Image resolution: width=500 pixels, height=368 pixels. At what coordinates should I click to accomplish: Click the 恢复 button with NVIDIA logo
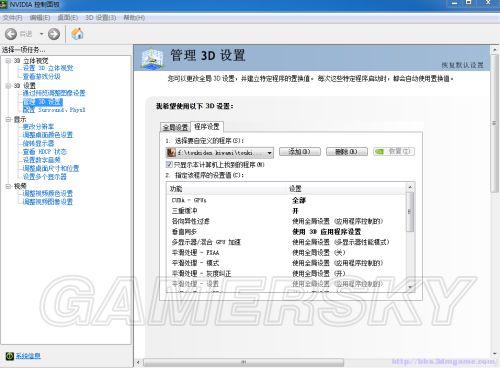[x=394, y=152]
